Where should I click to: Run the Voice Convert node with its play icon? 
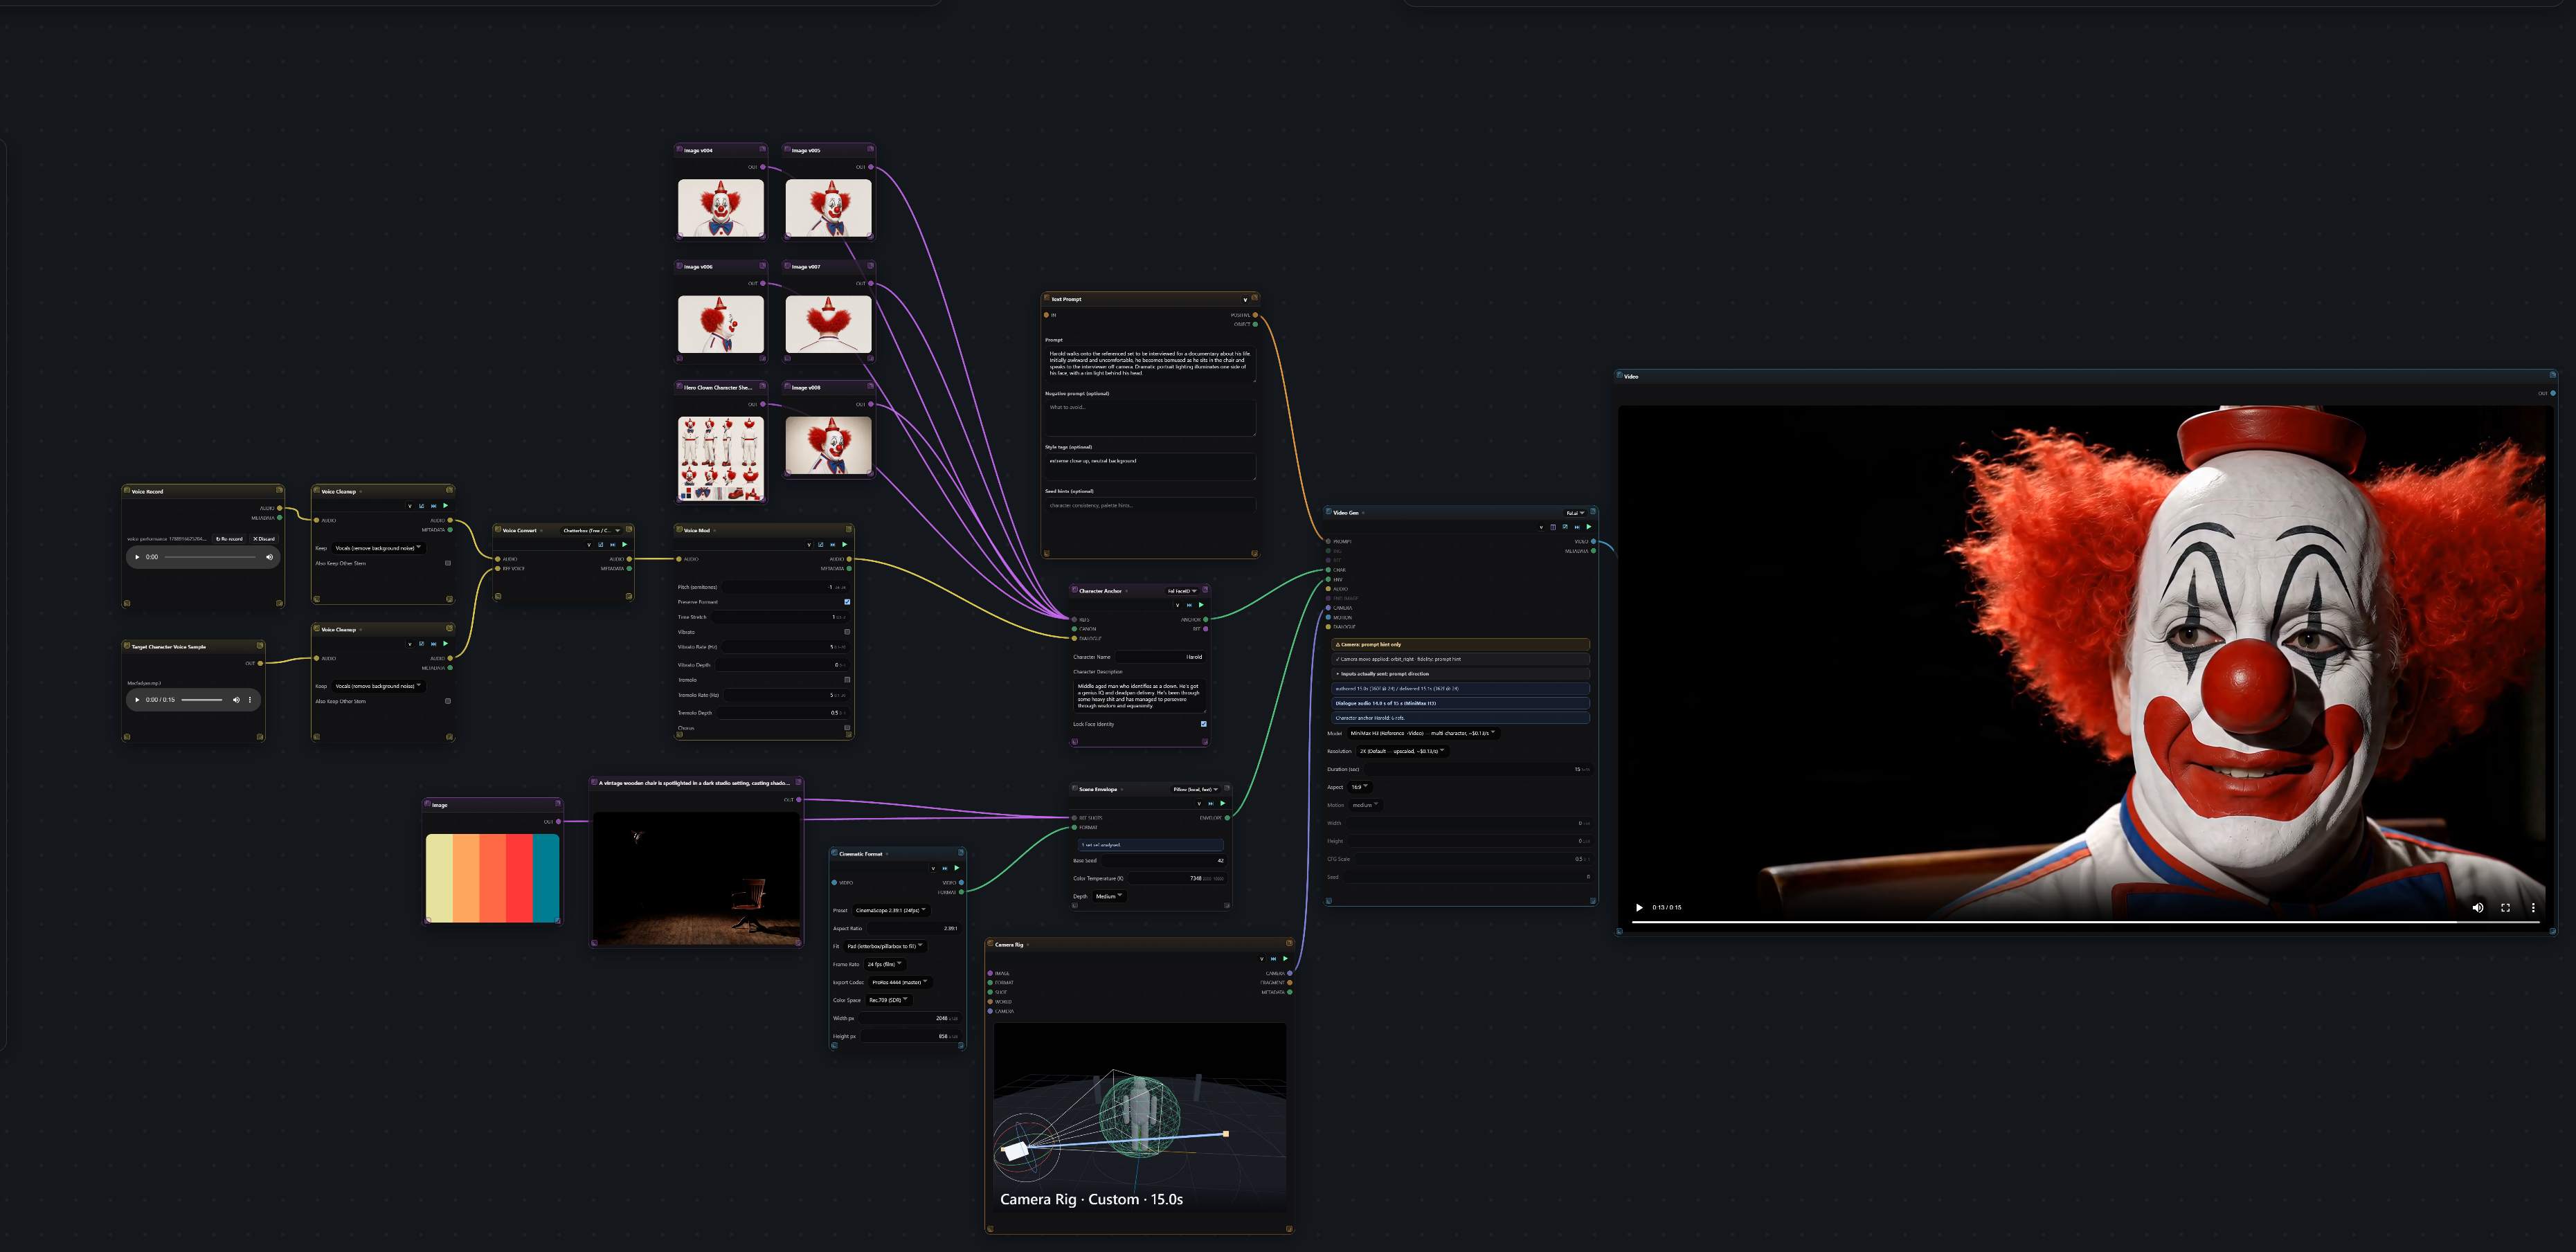pos(625,545)
